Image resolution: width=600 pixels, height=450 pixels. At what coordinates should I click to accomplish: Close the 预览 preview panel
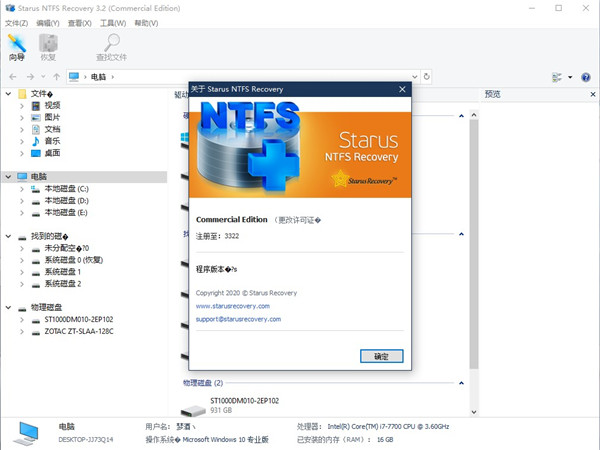pos(593,94)
